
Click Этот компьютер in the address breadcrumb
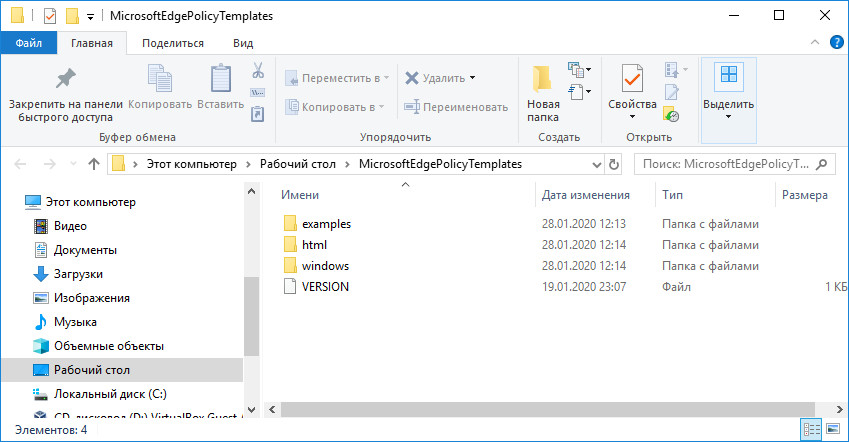[x=192, y=164]
